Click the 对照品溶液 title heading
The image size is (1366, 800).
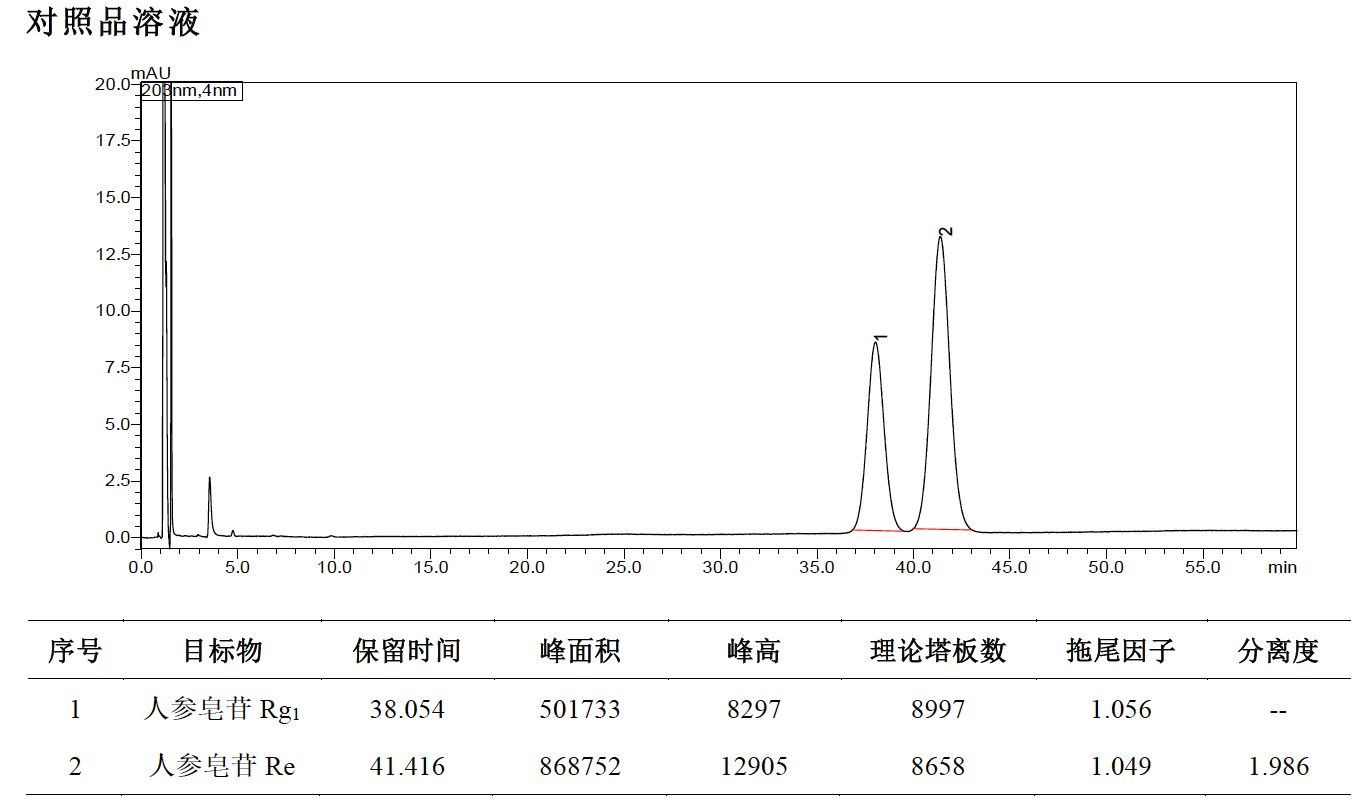click(x=113, y=23)
